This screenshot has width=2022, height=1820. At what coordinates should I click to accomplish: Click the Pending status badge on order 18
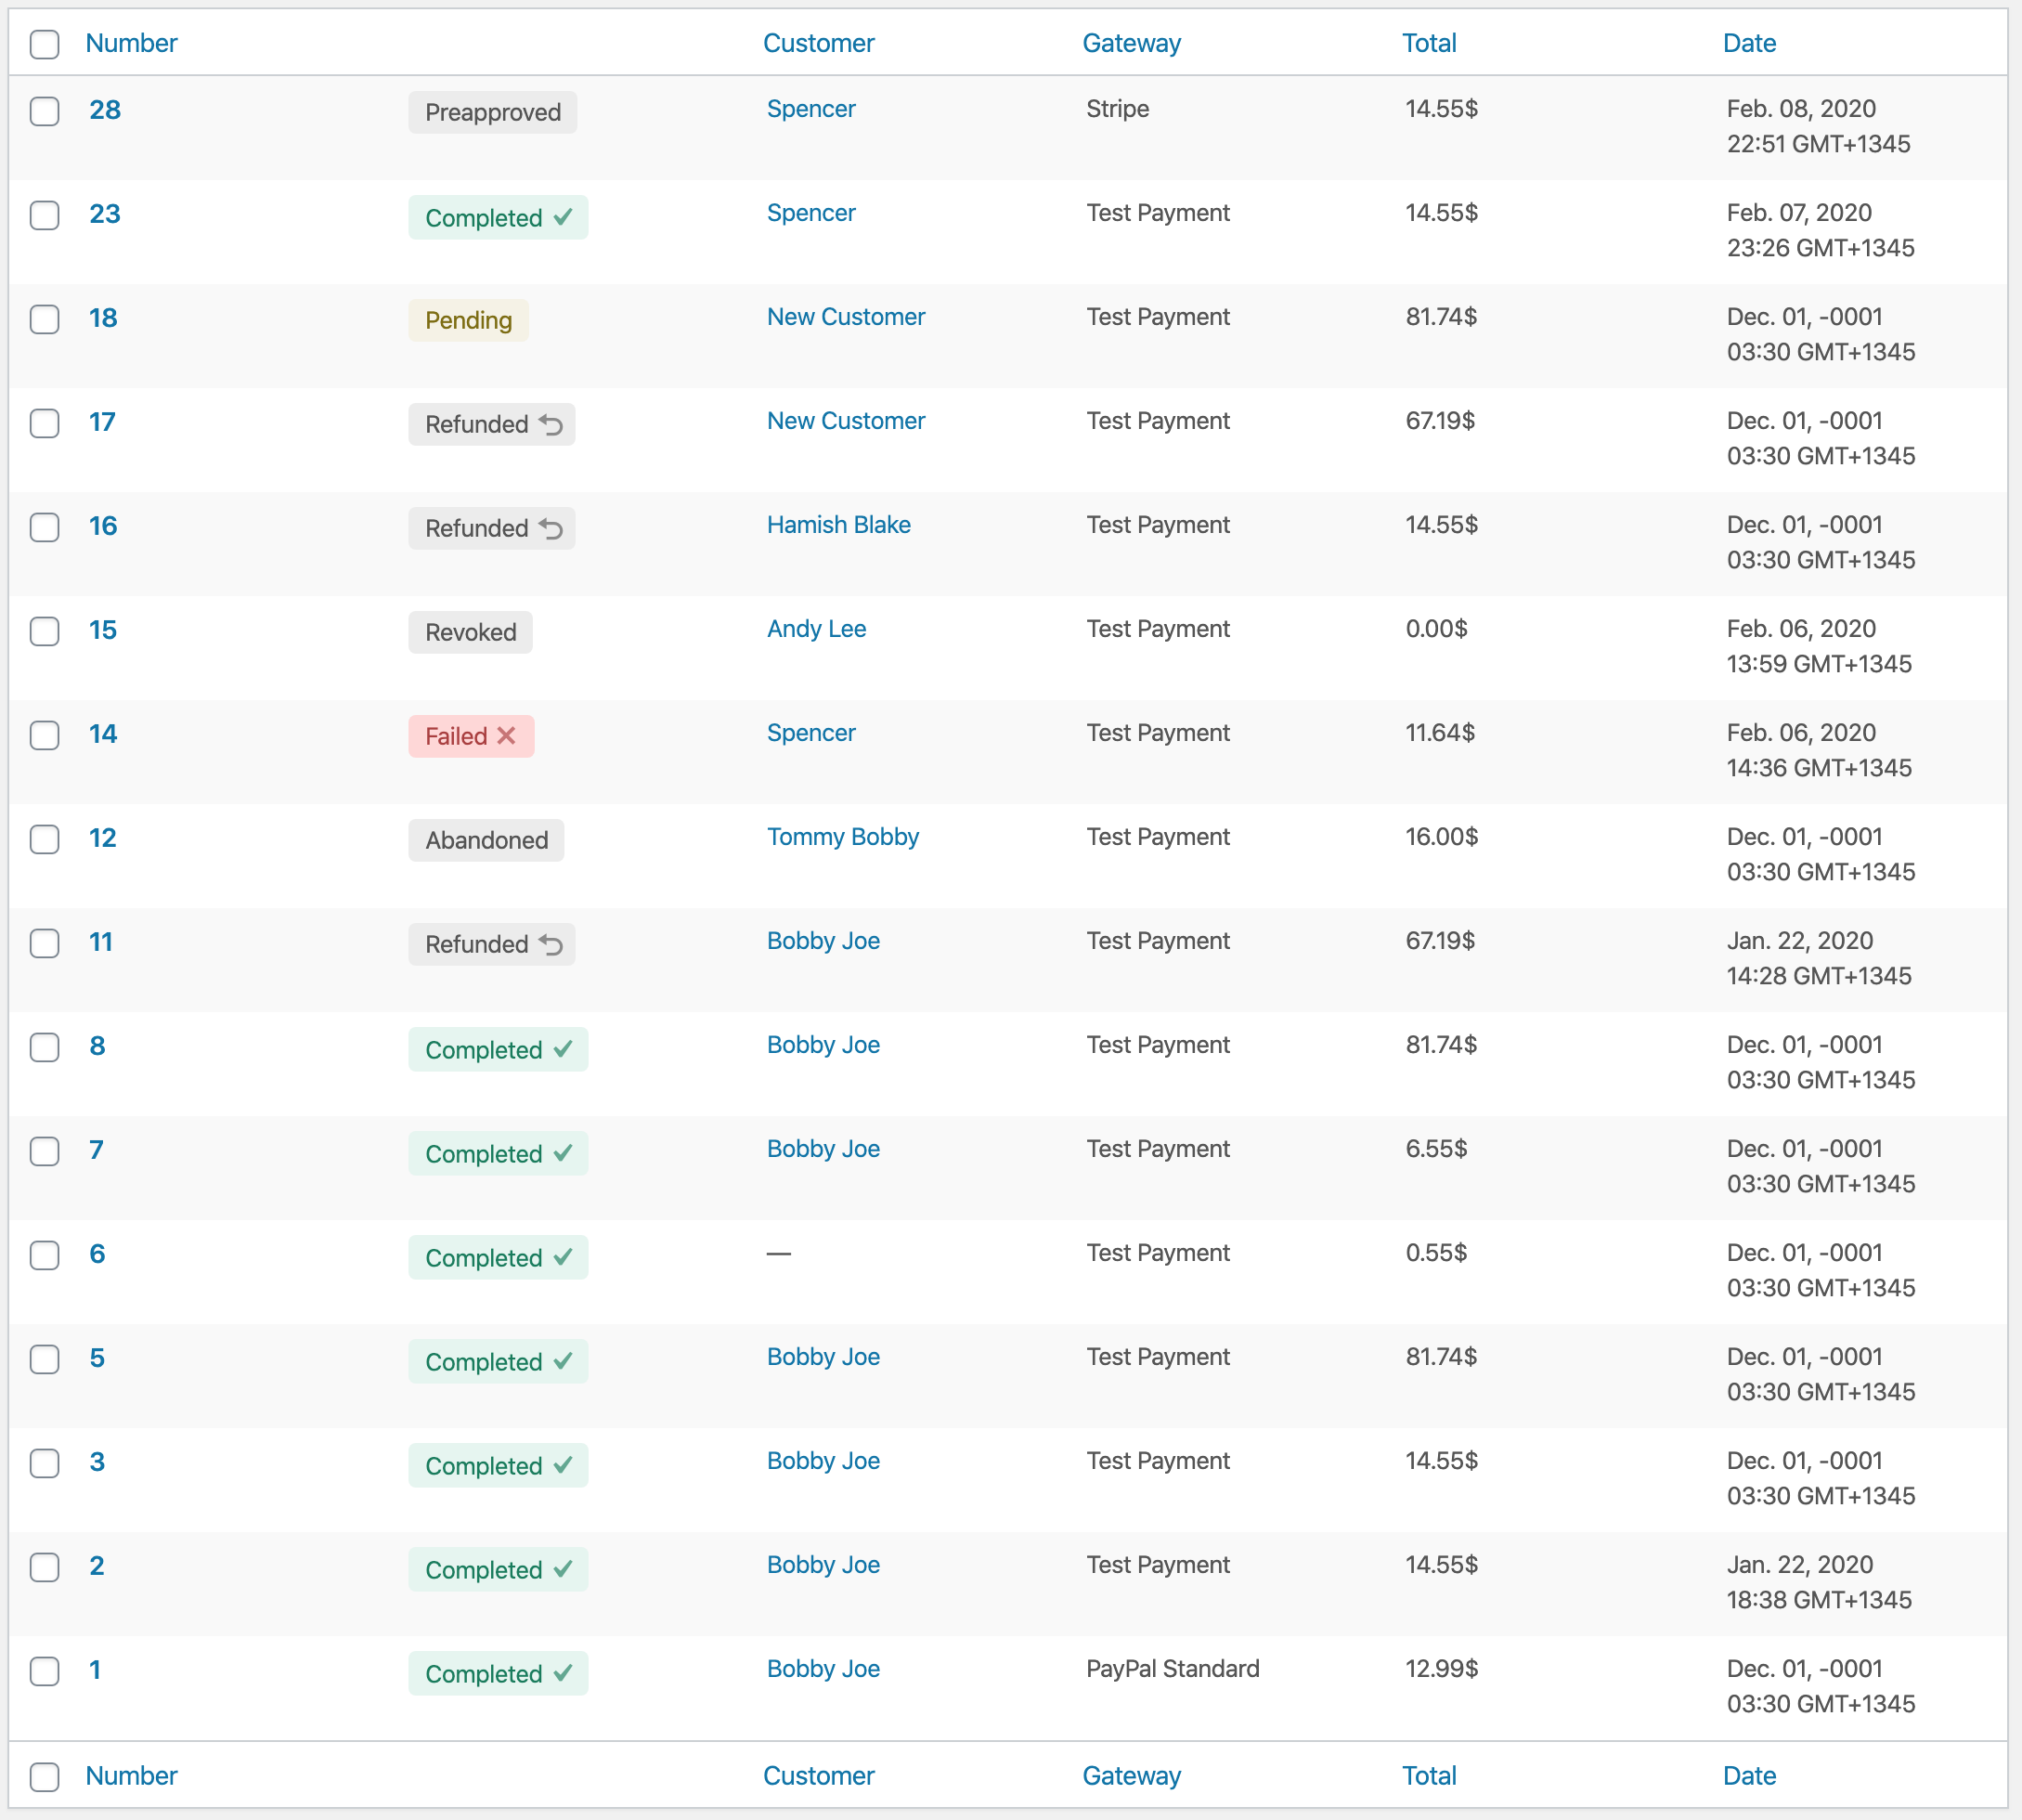(469, 320)
